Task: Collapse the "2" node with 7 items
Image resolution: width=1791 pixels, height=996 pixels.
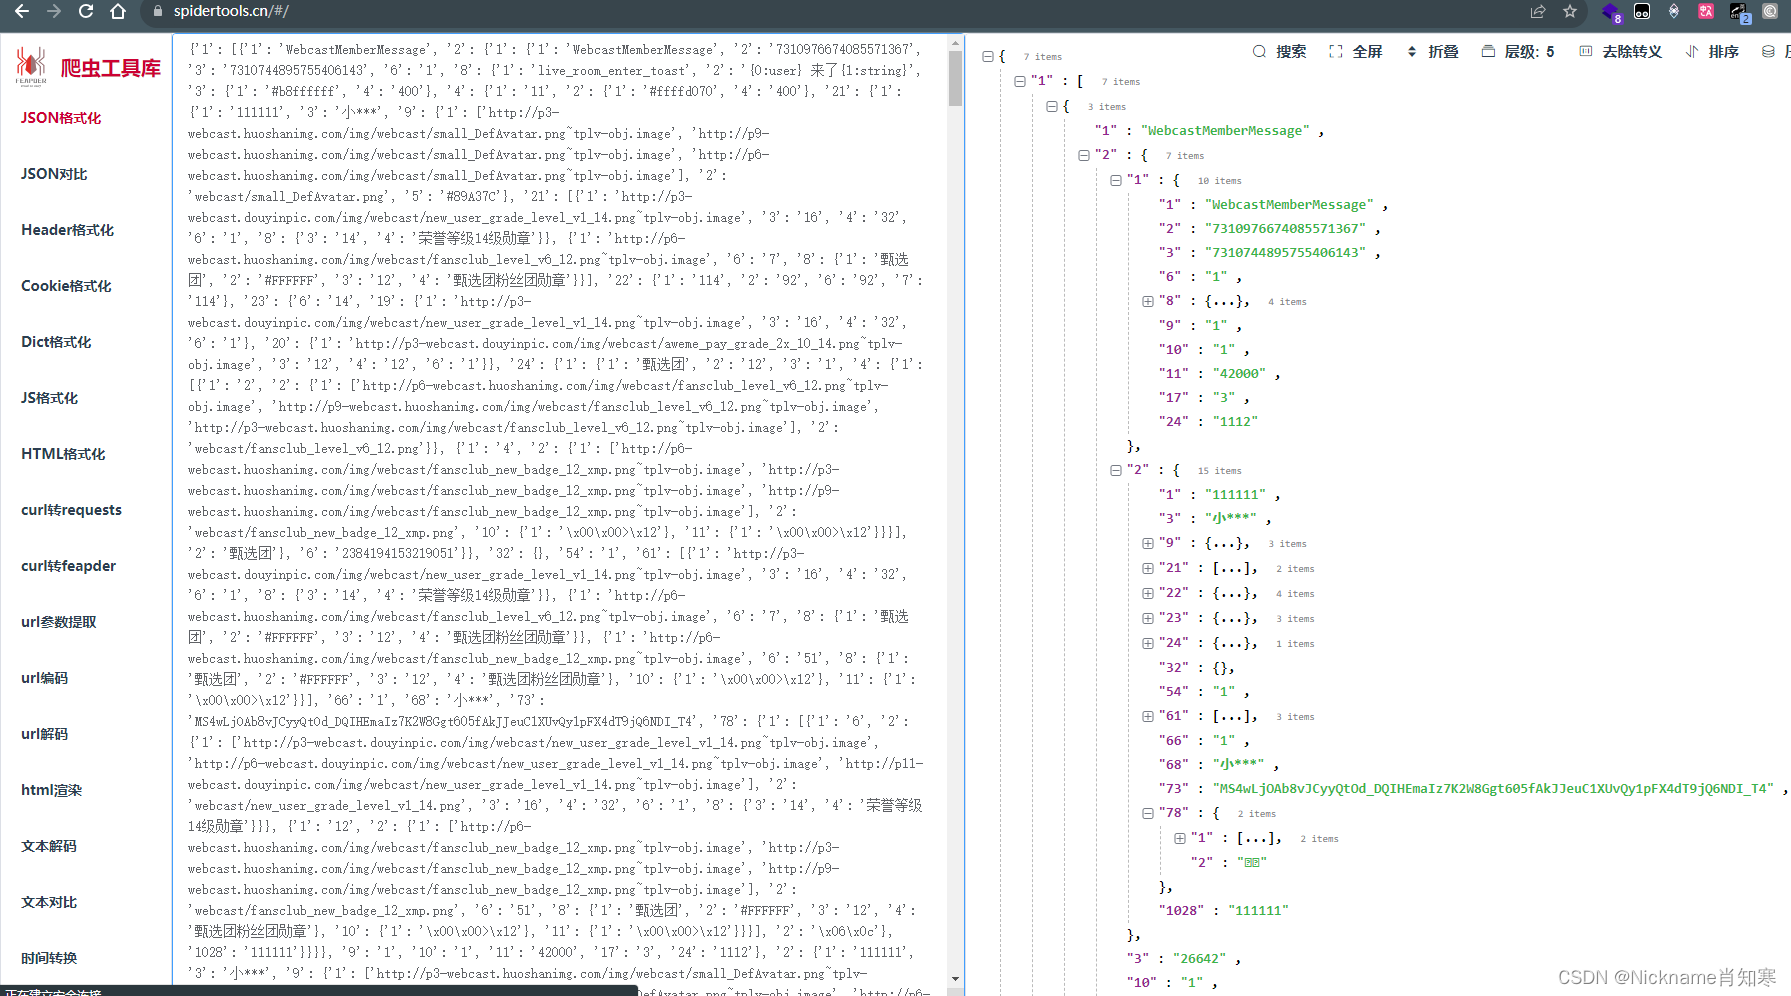Action: coord(1084,155)
